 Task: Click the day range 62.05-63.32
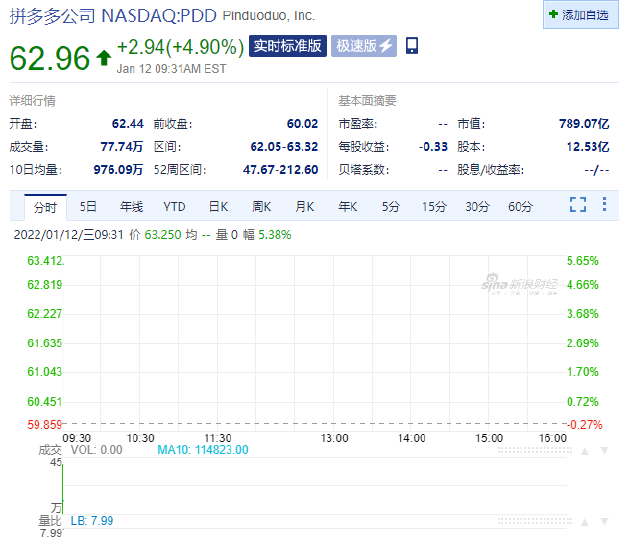click(x=284, y=147)
